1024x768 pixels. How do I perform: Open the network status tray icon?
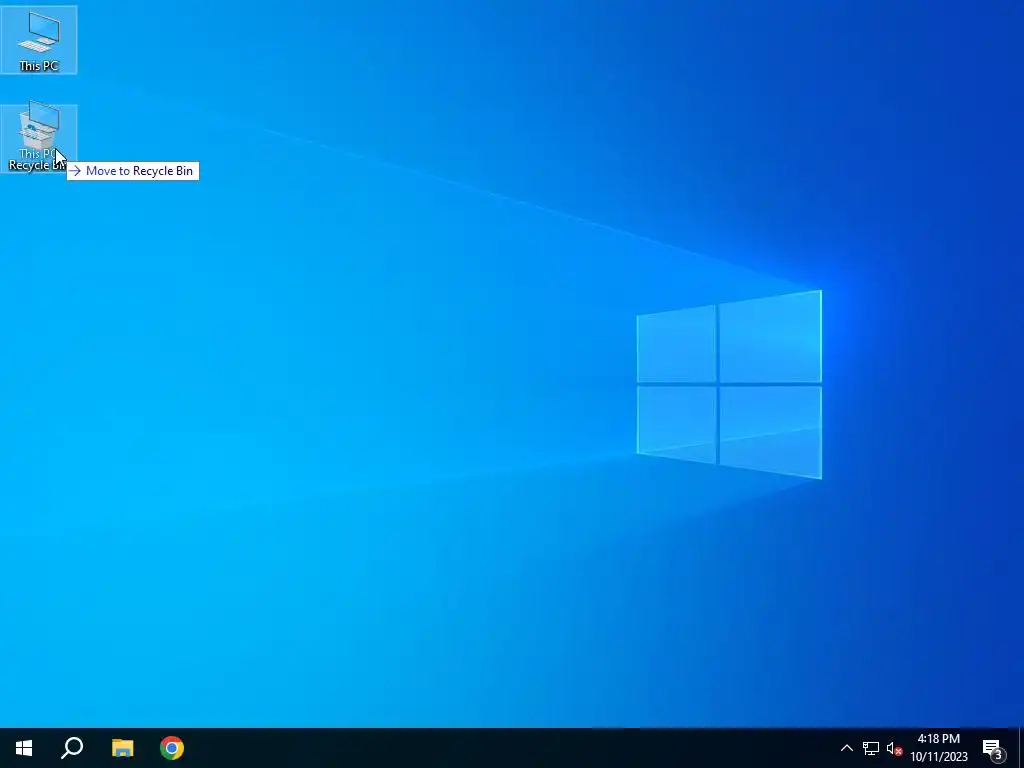pyautogui.click(x=871, y=748)
